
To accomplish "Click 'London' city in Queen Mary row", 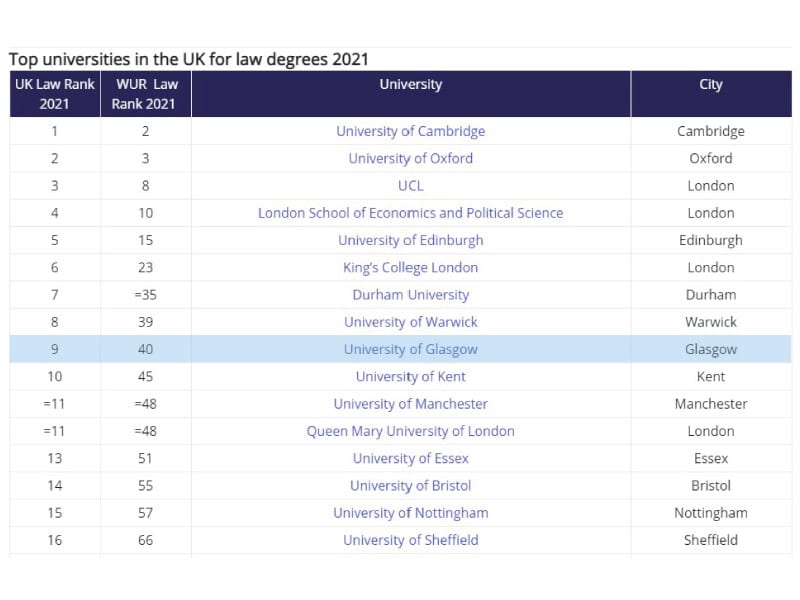I will coord(711,431).
